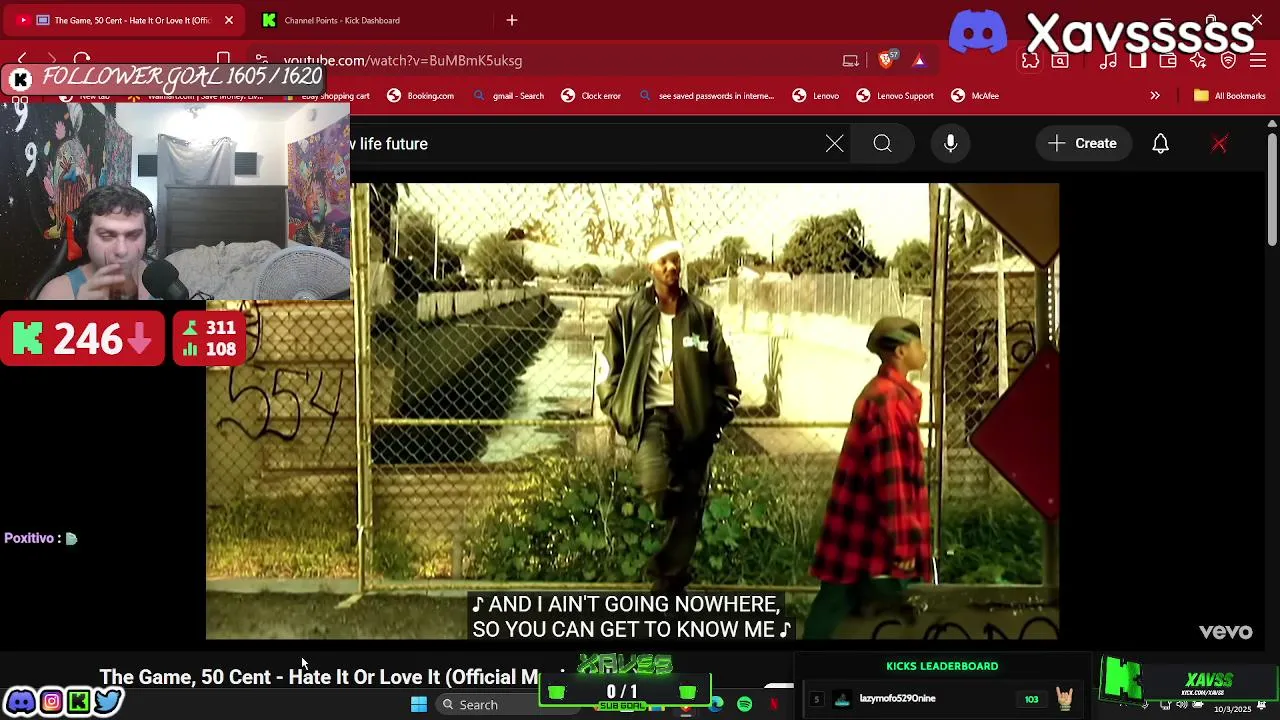The image size is (1280, 720).
Task: Open the see saved passwords bookmark
Action: (707, 96)
